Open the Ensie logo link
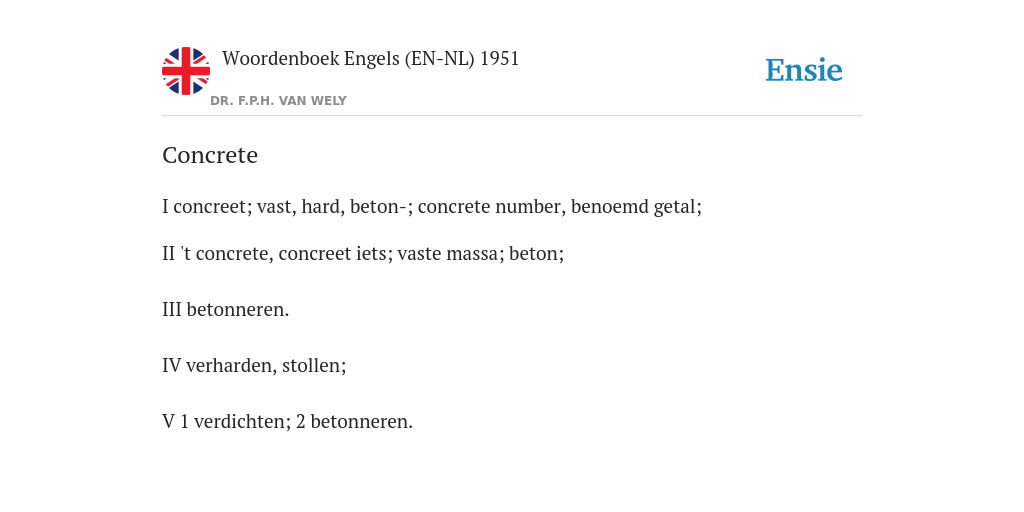 coord(804,70)
